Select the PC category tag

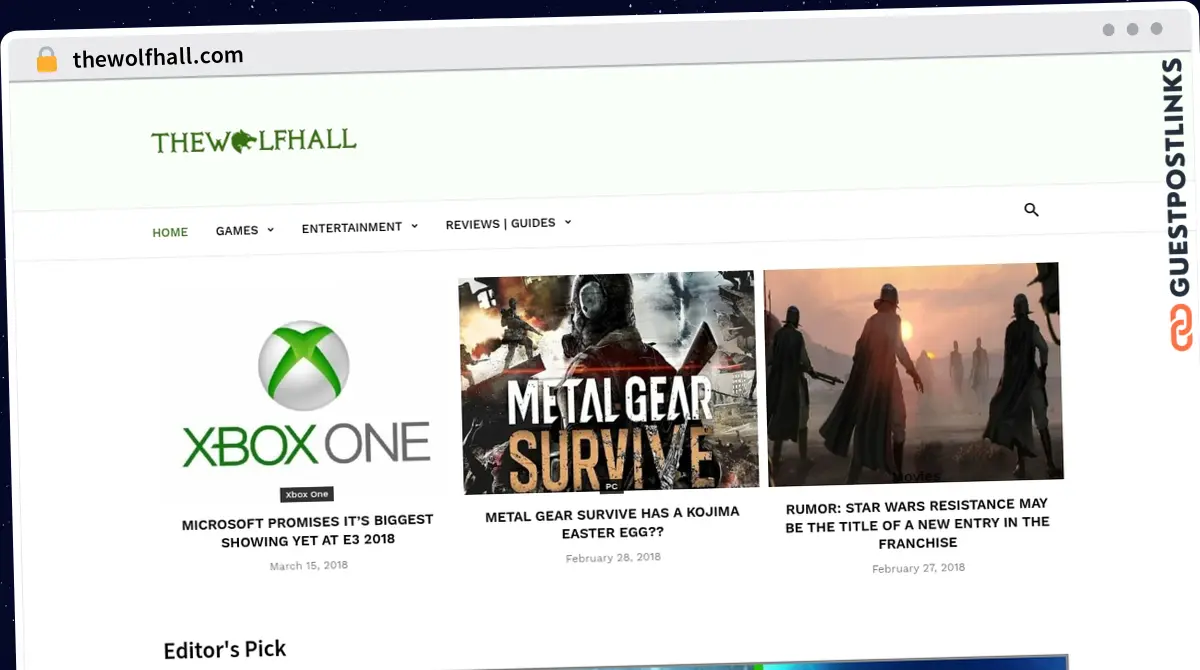pos(611,487)
